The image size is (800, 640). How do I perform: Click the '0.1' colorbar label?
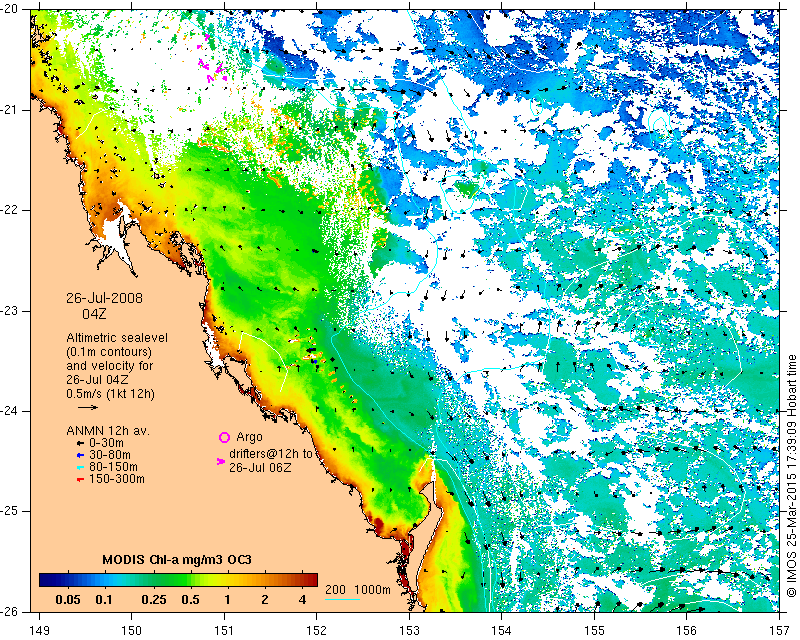coord(104,600)
